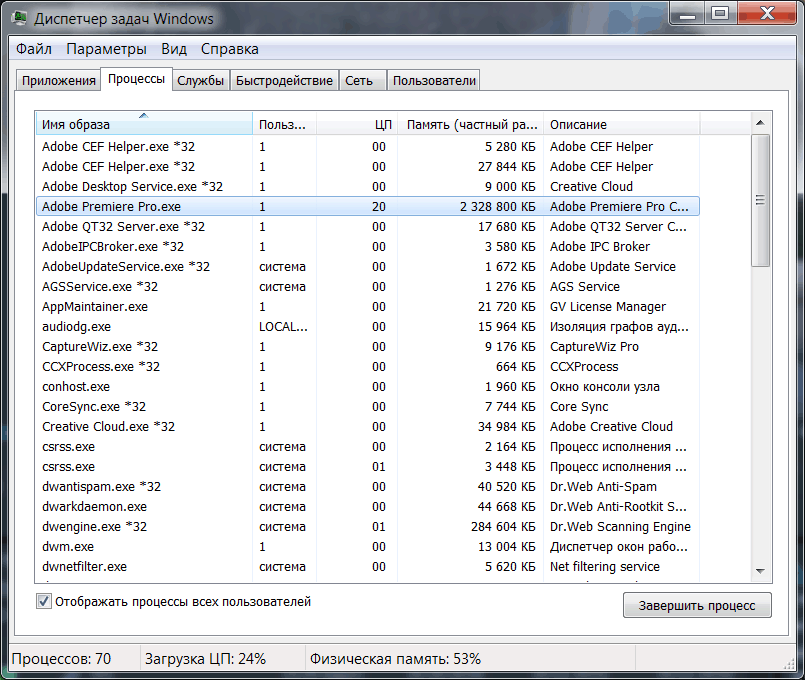The height and width of the screenshot is (680, 805).
Task: Sort by Описание column header
Action: 622,124
